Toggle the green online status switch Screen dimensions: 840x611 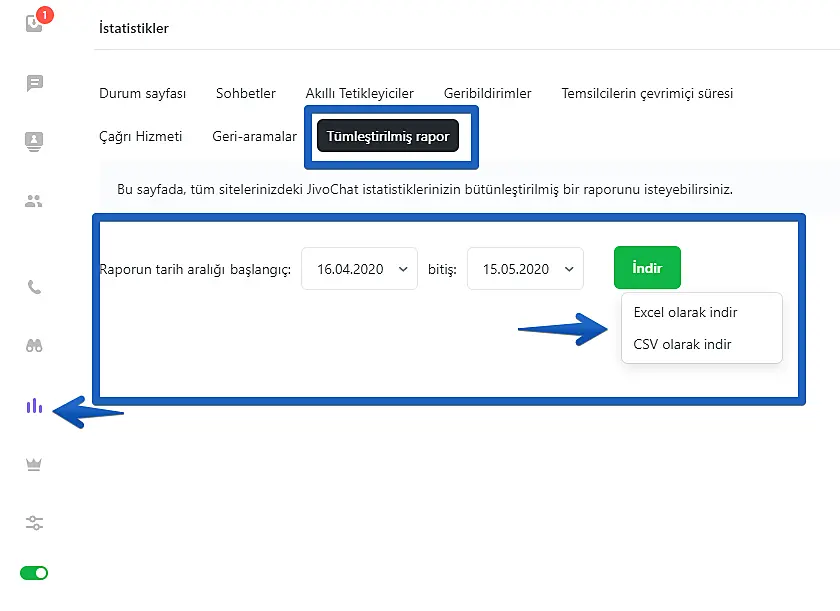point(35,573)
